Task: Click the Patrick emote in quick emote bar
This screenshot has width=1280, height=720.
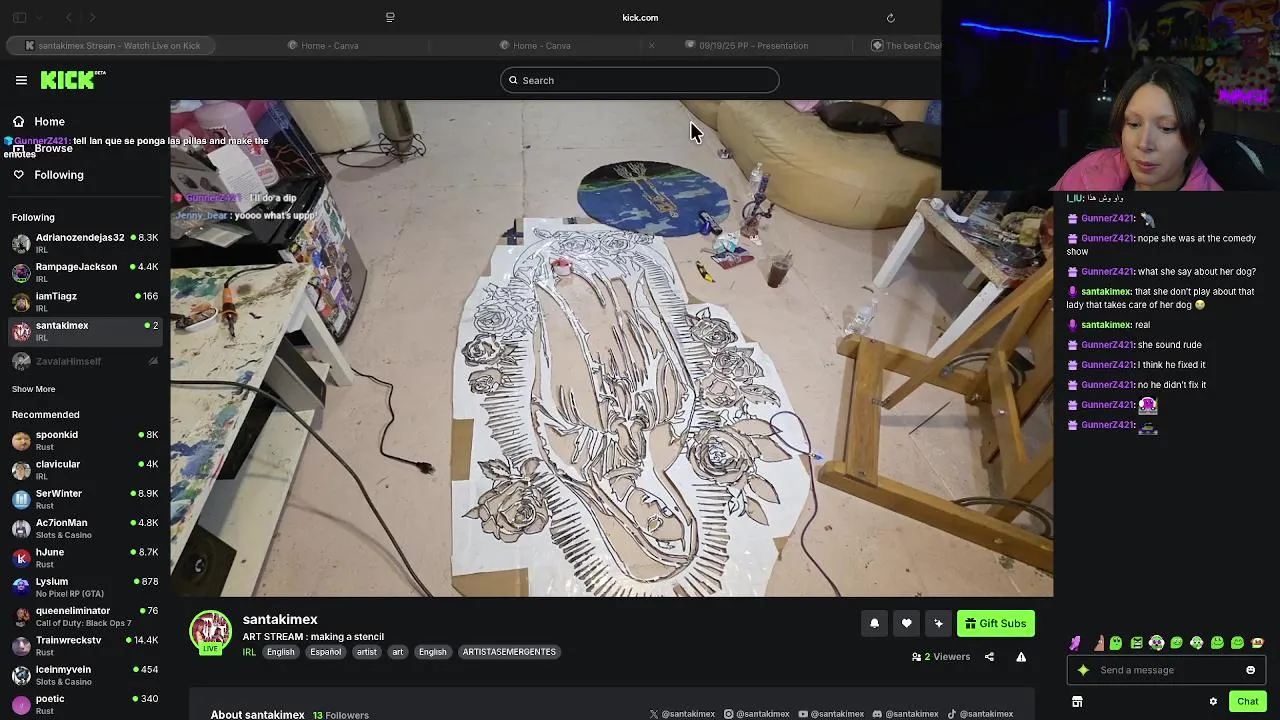Action: click(1099, 643)
